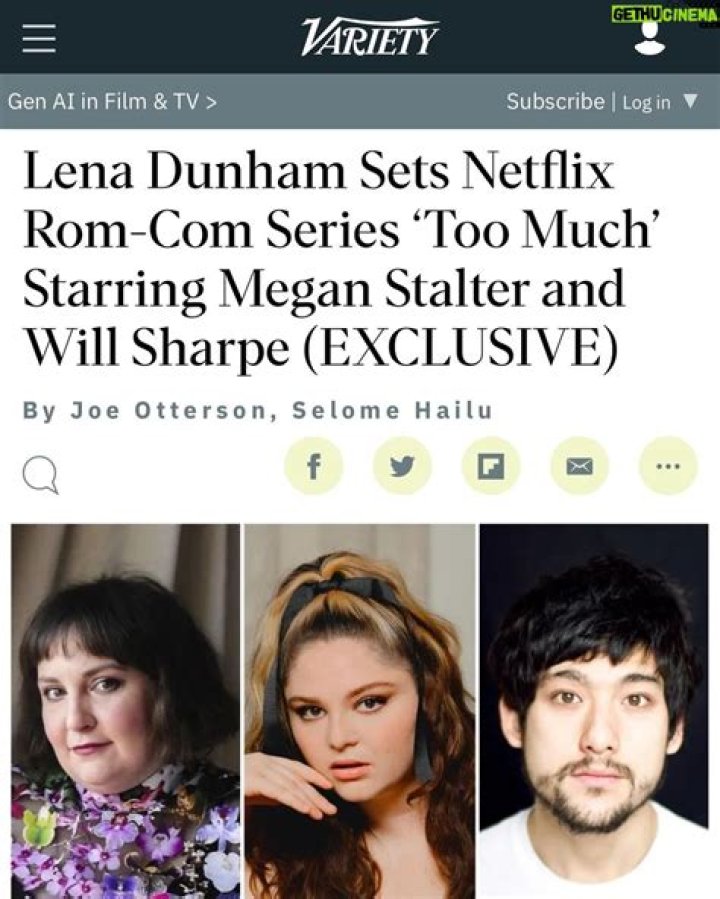720x899 pixels.
Task: Open the user account profile icon
Action: click(649, 40)
